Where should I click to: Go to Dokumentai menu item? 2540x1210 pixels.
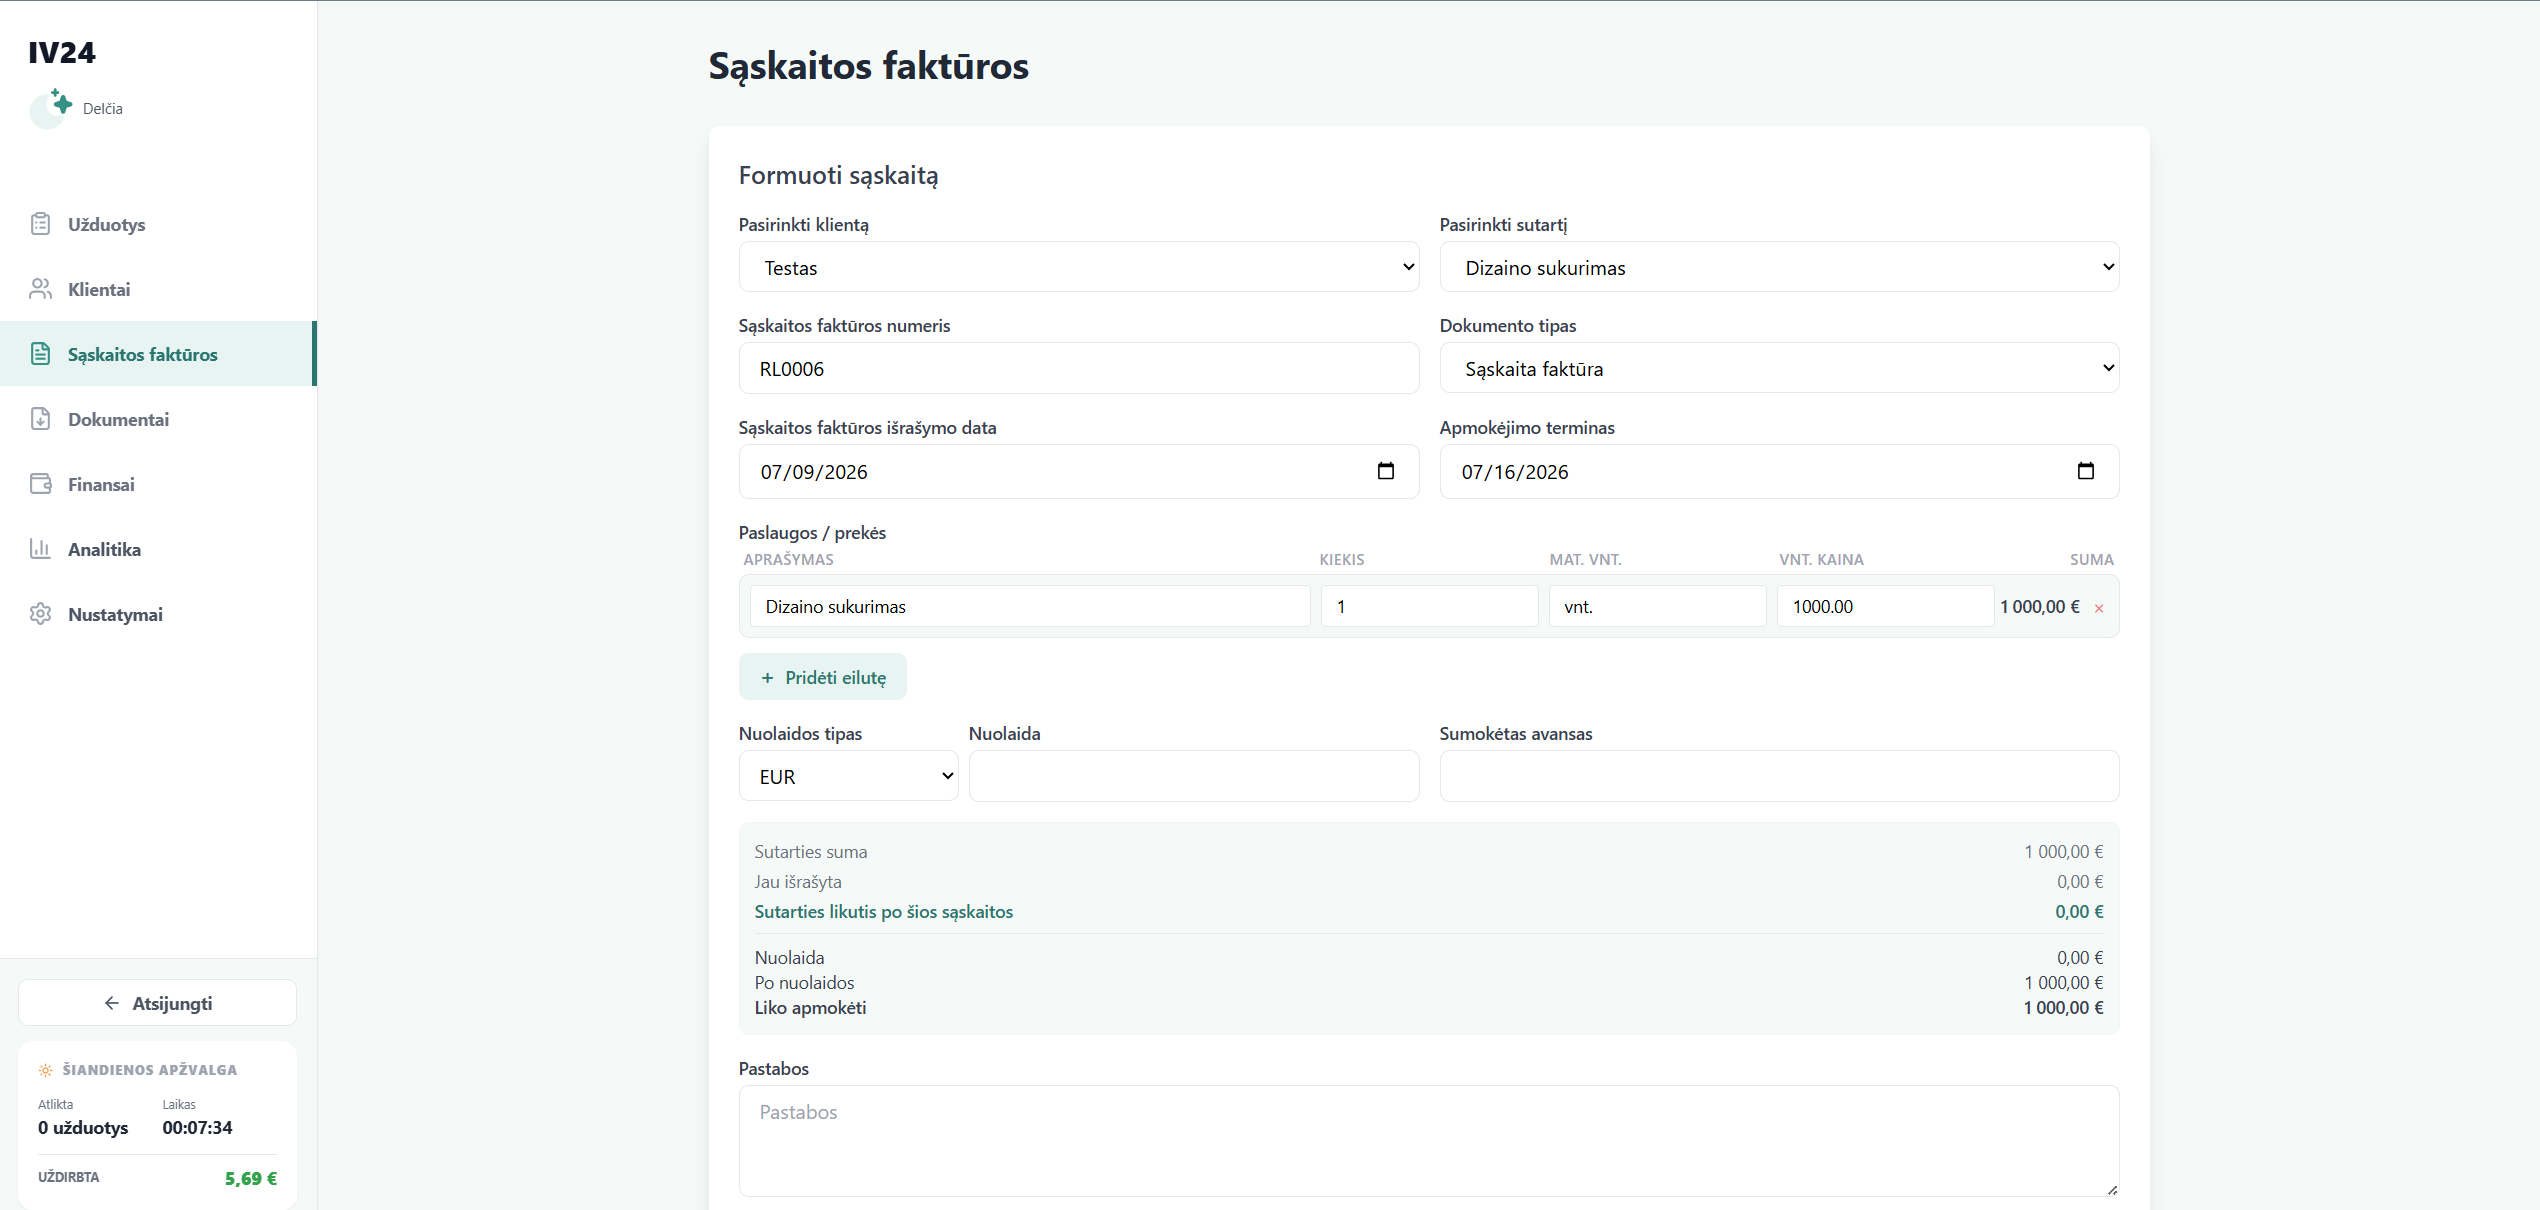(158, 419)
